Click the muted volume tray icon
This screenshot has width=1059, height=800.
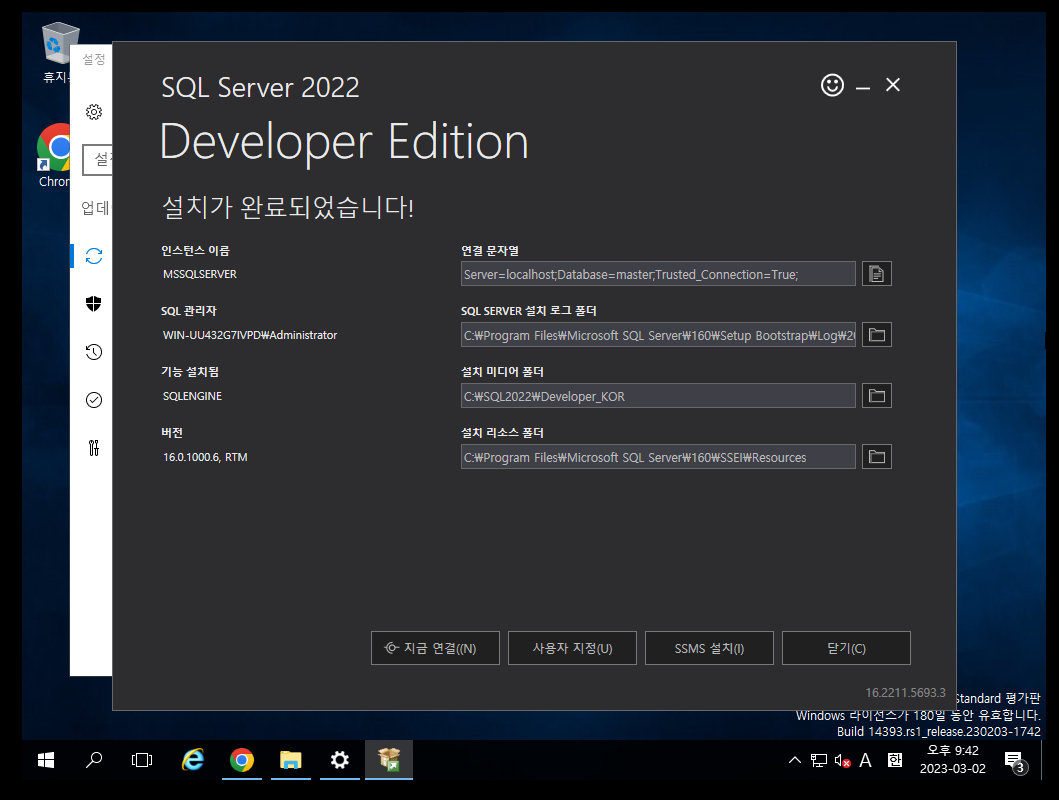click(x=842, y=761)
